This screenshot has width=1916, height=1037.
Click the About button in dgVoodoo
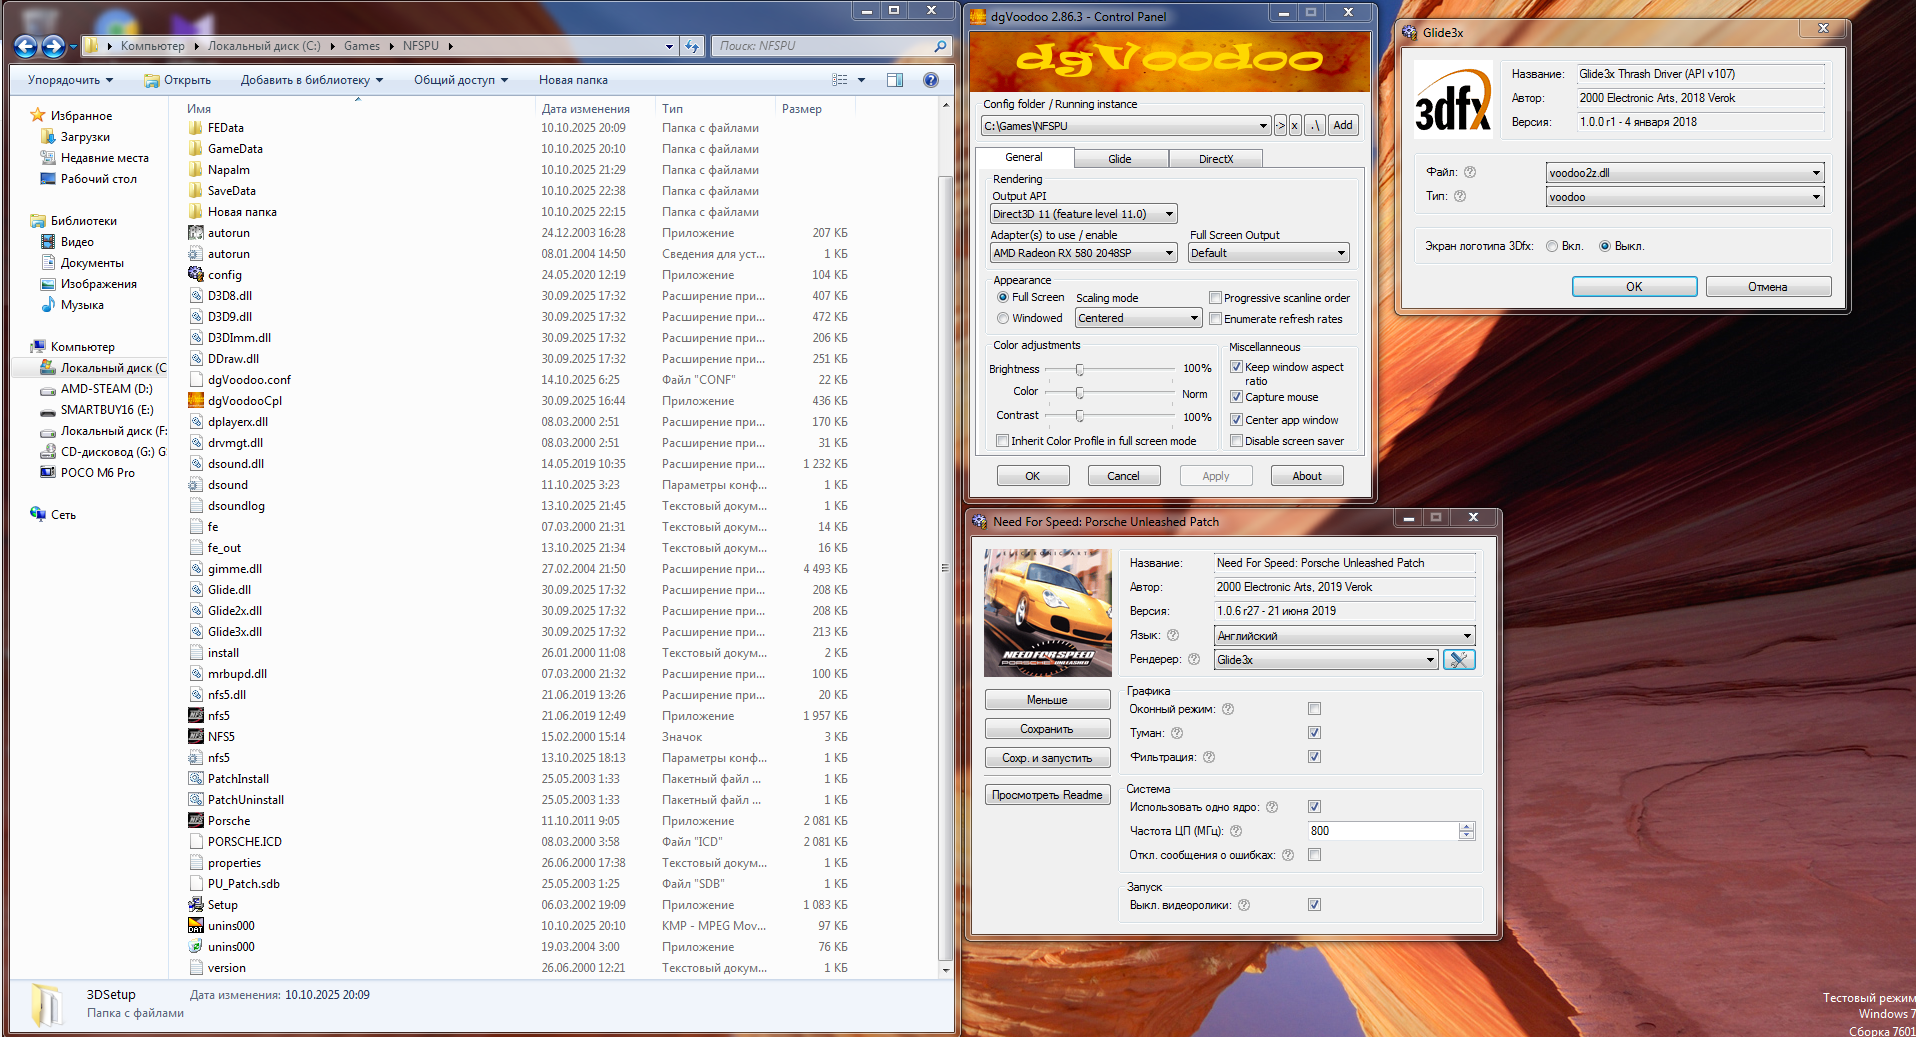click(x=1307, y=476)
